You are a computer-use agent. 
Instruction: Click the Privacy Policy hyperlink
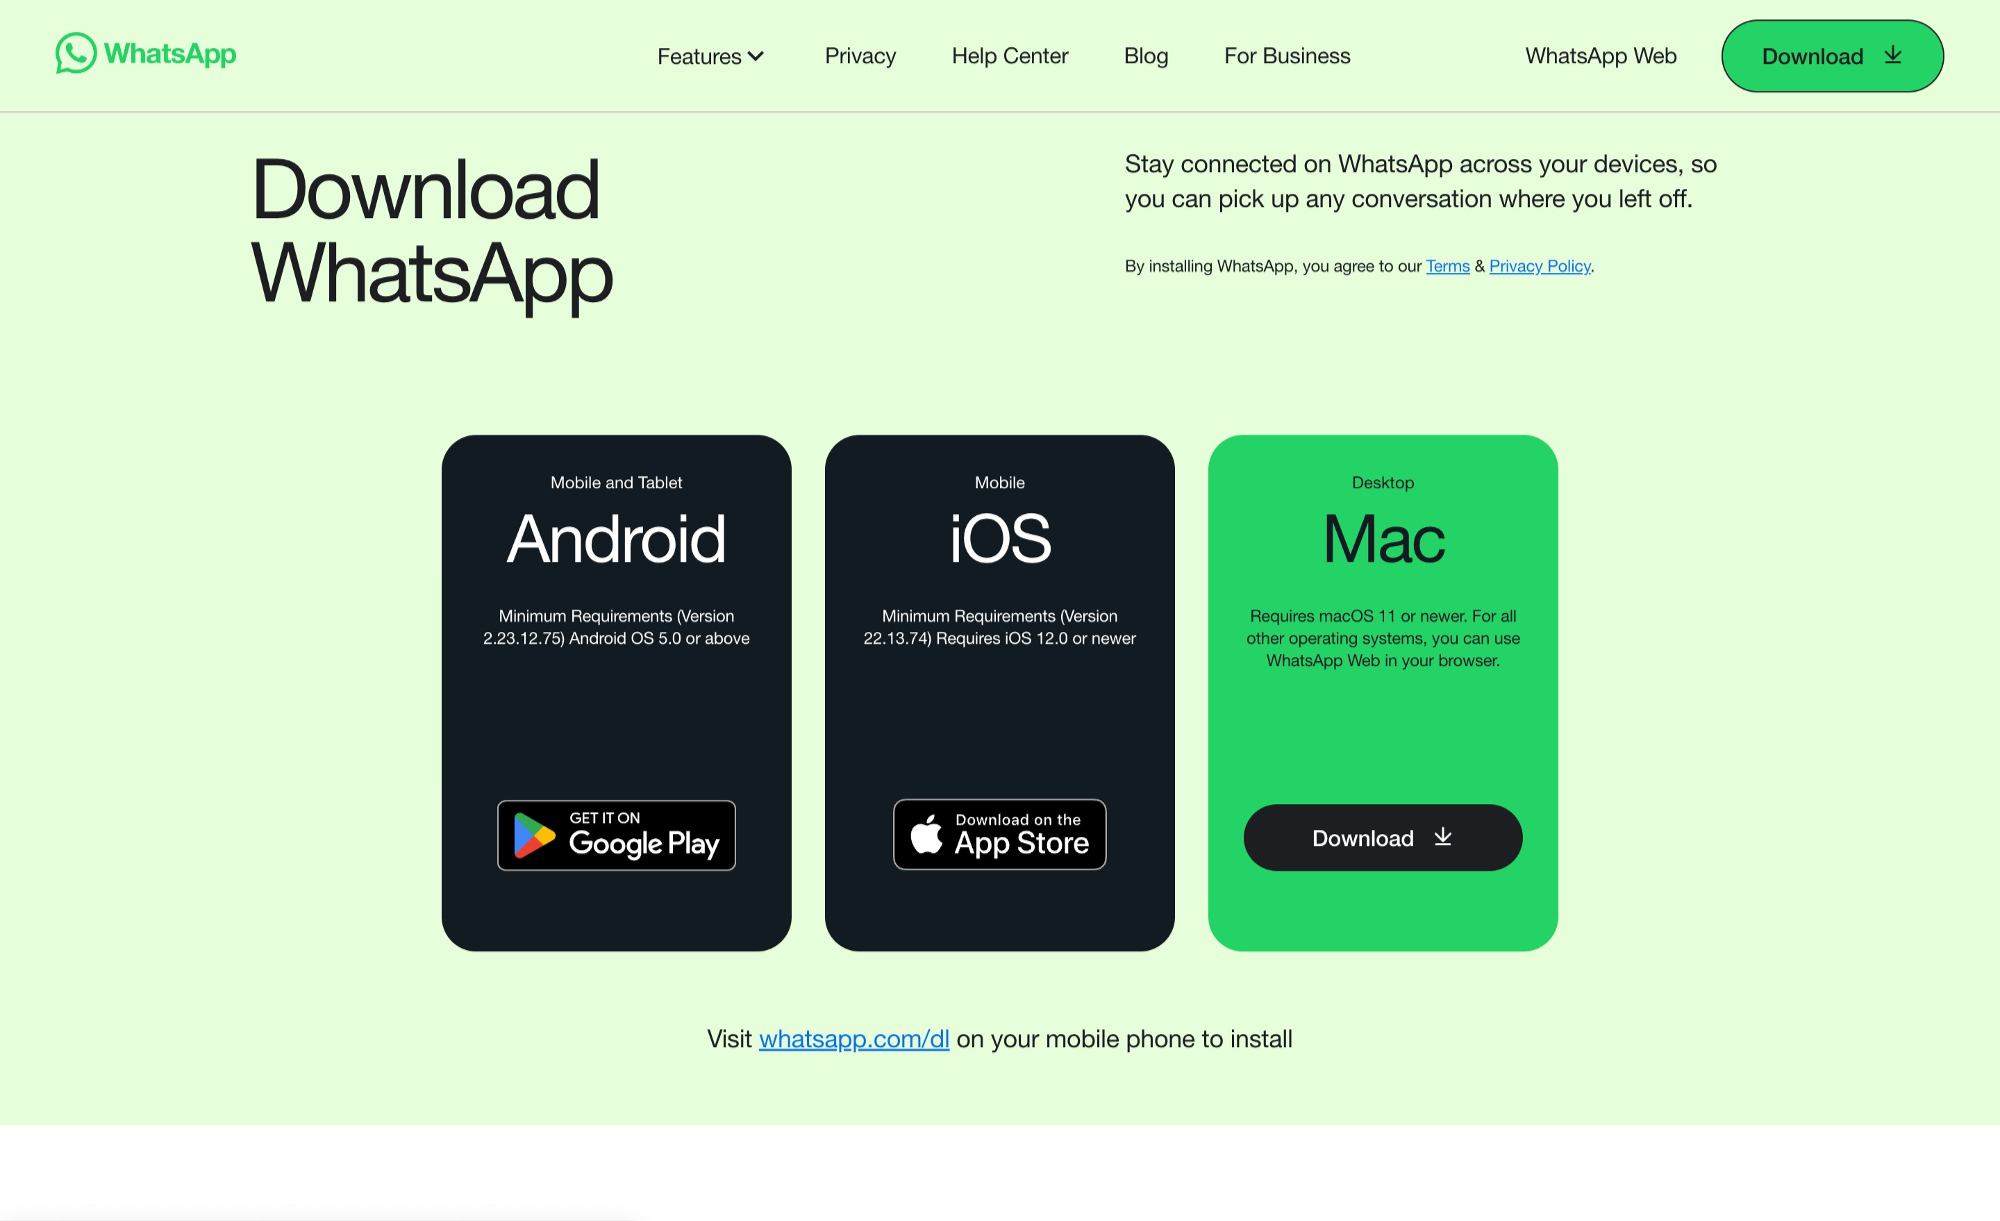[1539, 266]
